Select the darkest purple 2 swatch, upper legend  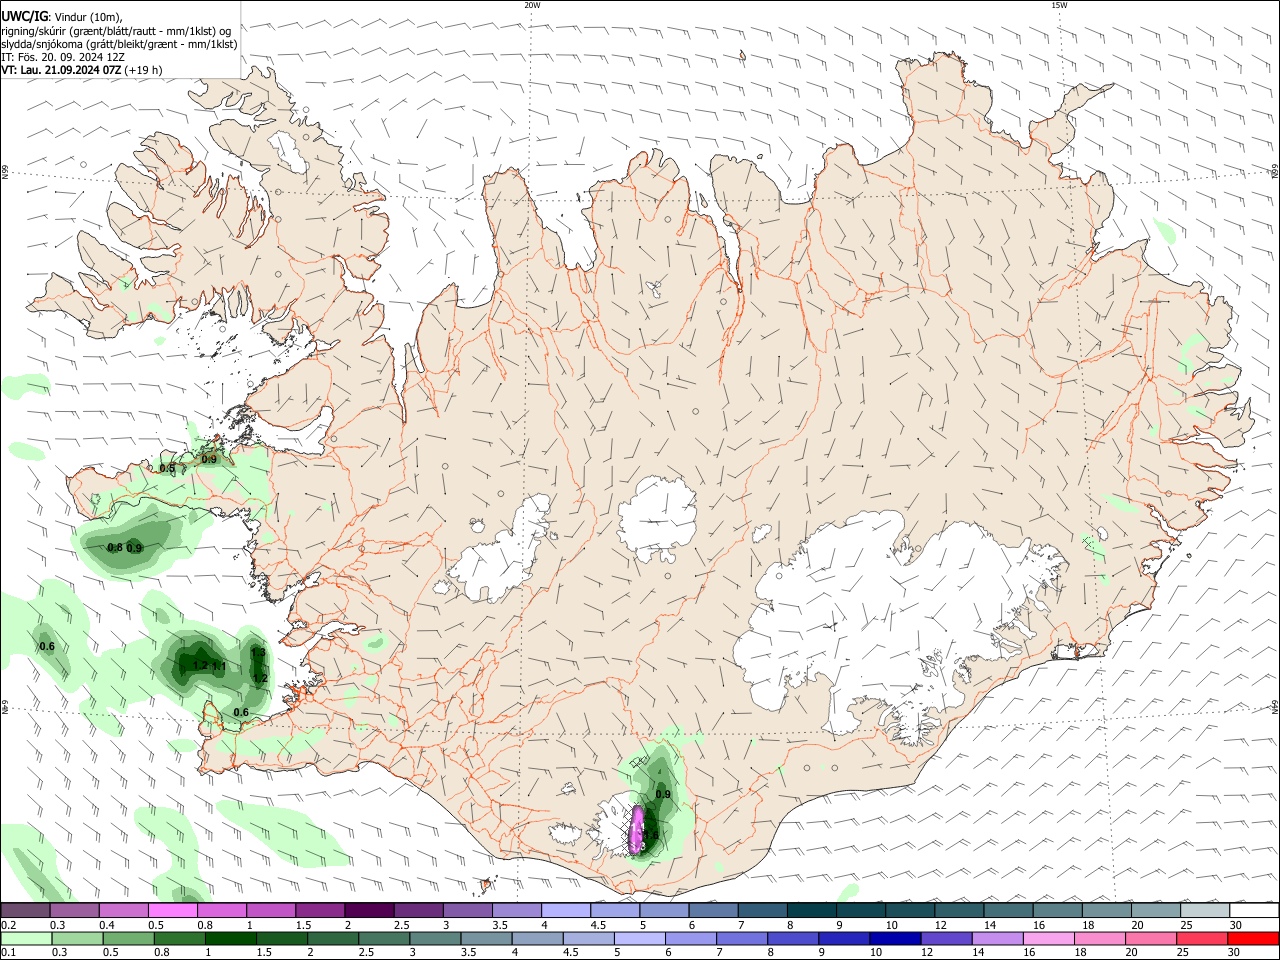[369, 910]
